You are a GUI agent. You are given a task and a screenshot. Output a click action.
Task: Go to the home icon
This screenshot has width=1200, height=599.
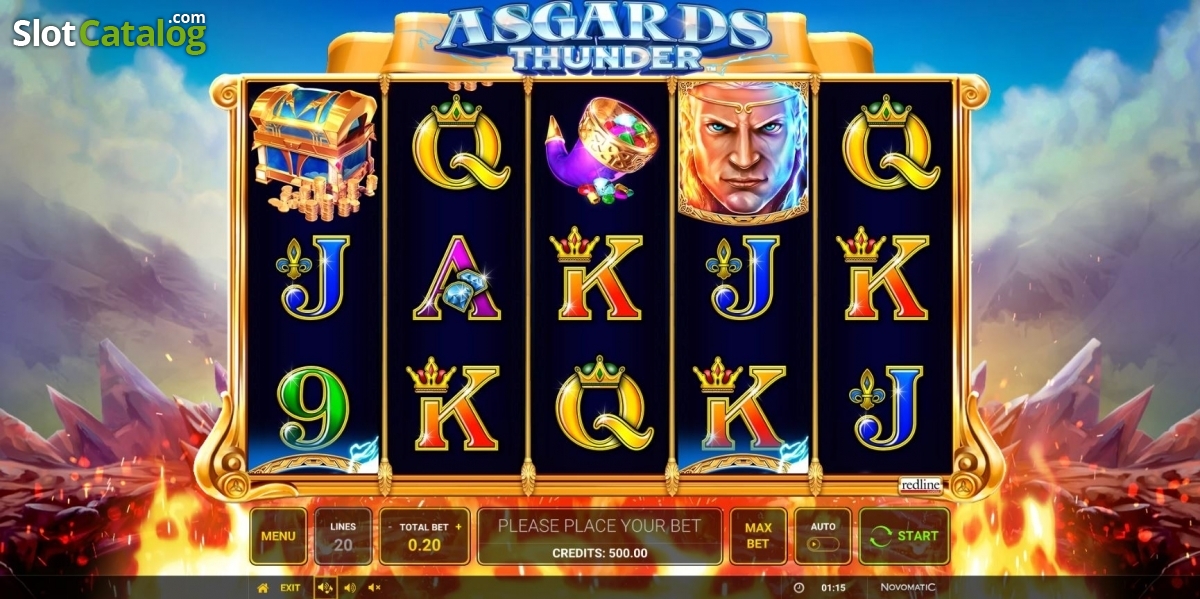(x=263, y=588)
